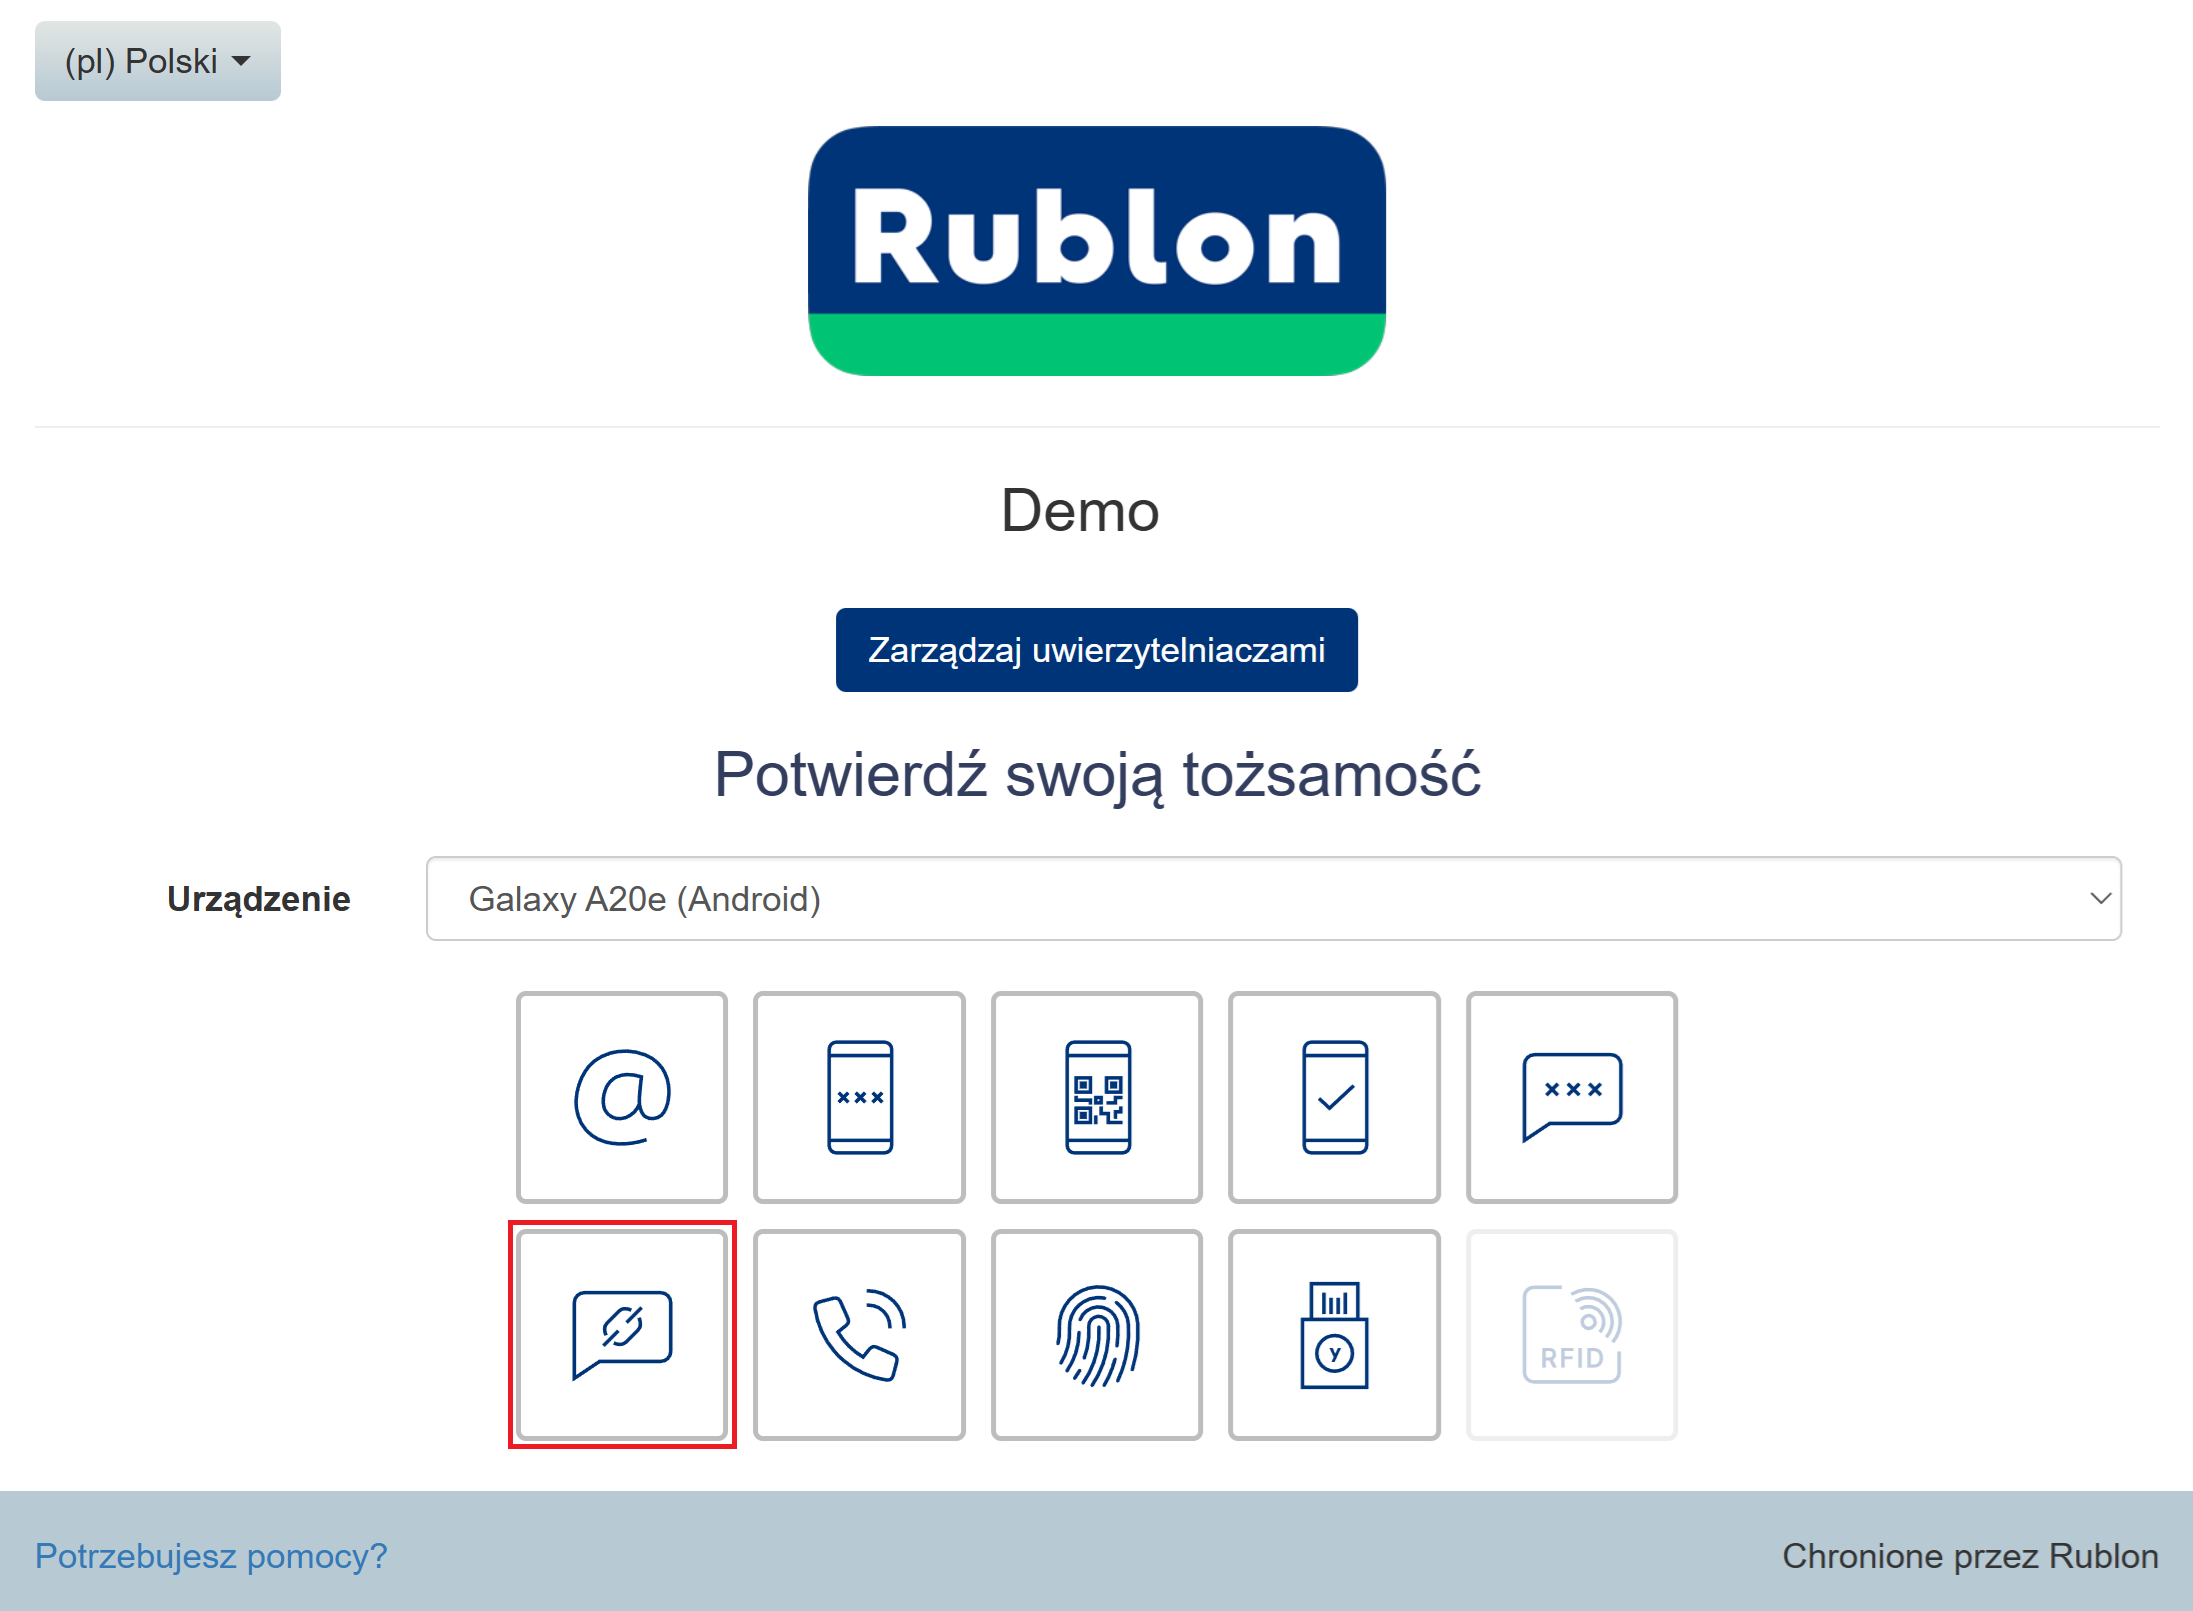Select the SMS passcode speech bubble
This screenshot has height=1611, width=2193.
1571,1097
